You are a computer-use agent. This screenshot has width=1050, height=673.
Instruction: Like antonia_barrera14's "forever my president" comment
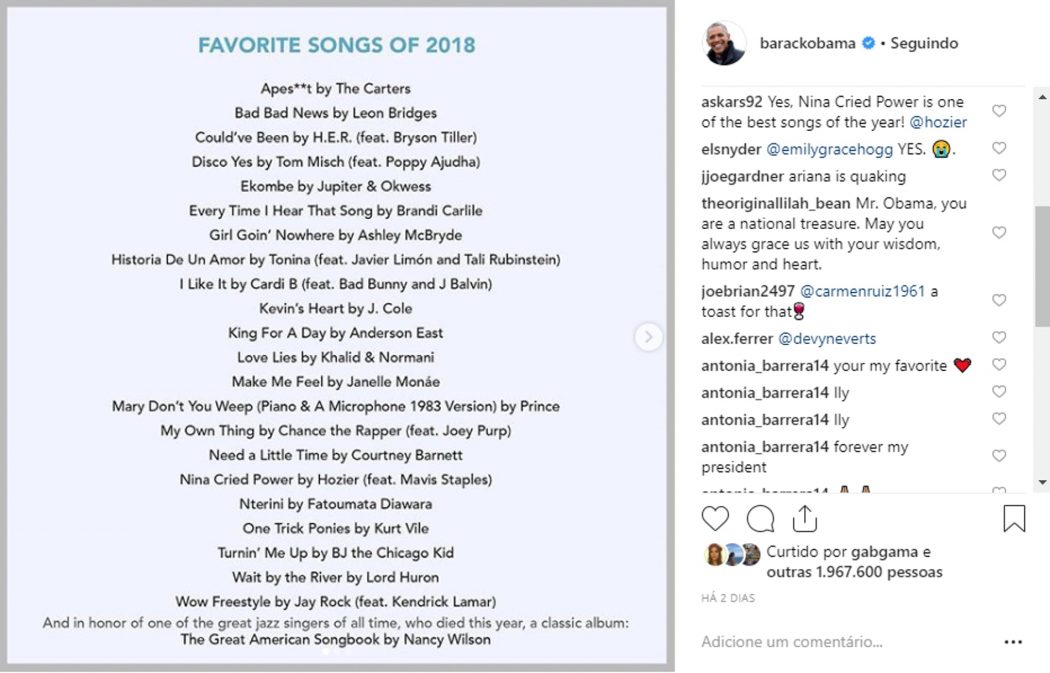point(998,456)
